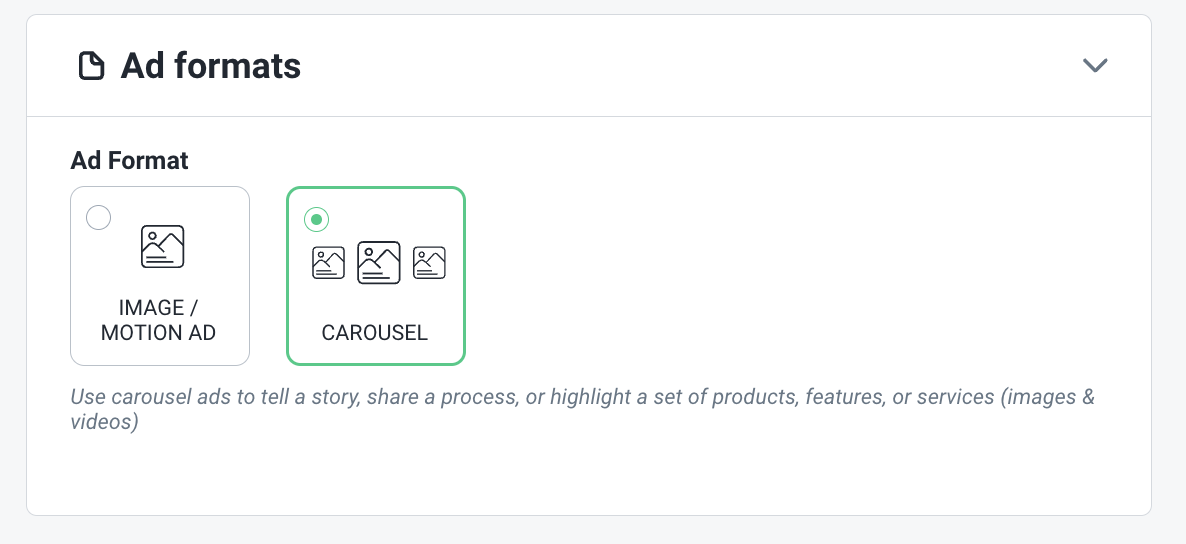Collapse the Ad formats section chevron
Image resolution: width=1186 pixels, height=544 pixels.
pos(1094,66)
